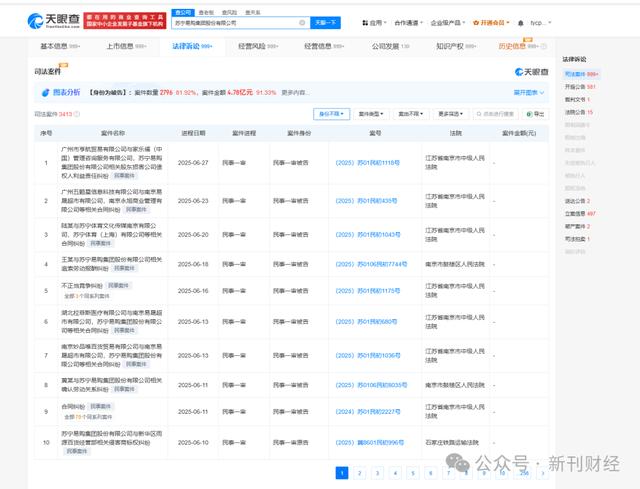Open the 身份不限 filter dropdown
640x489 pixels.
point(331,114)
